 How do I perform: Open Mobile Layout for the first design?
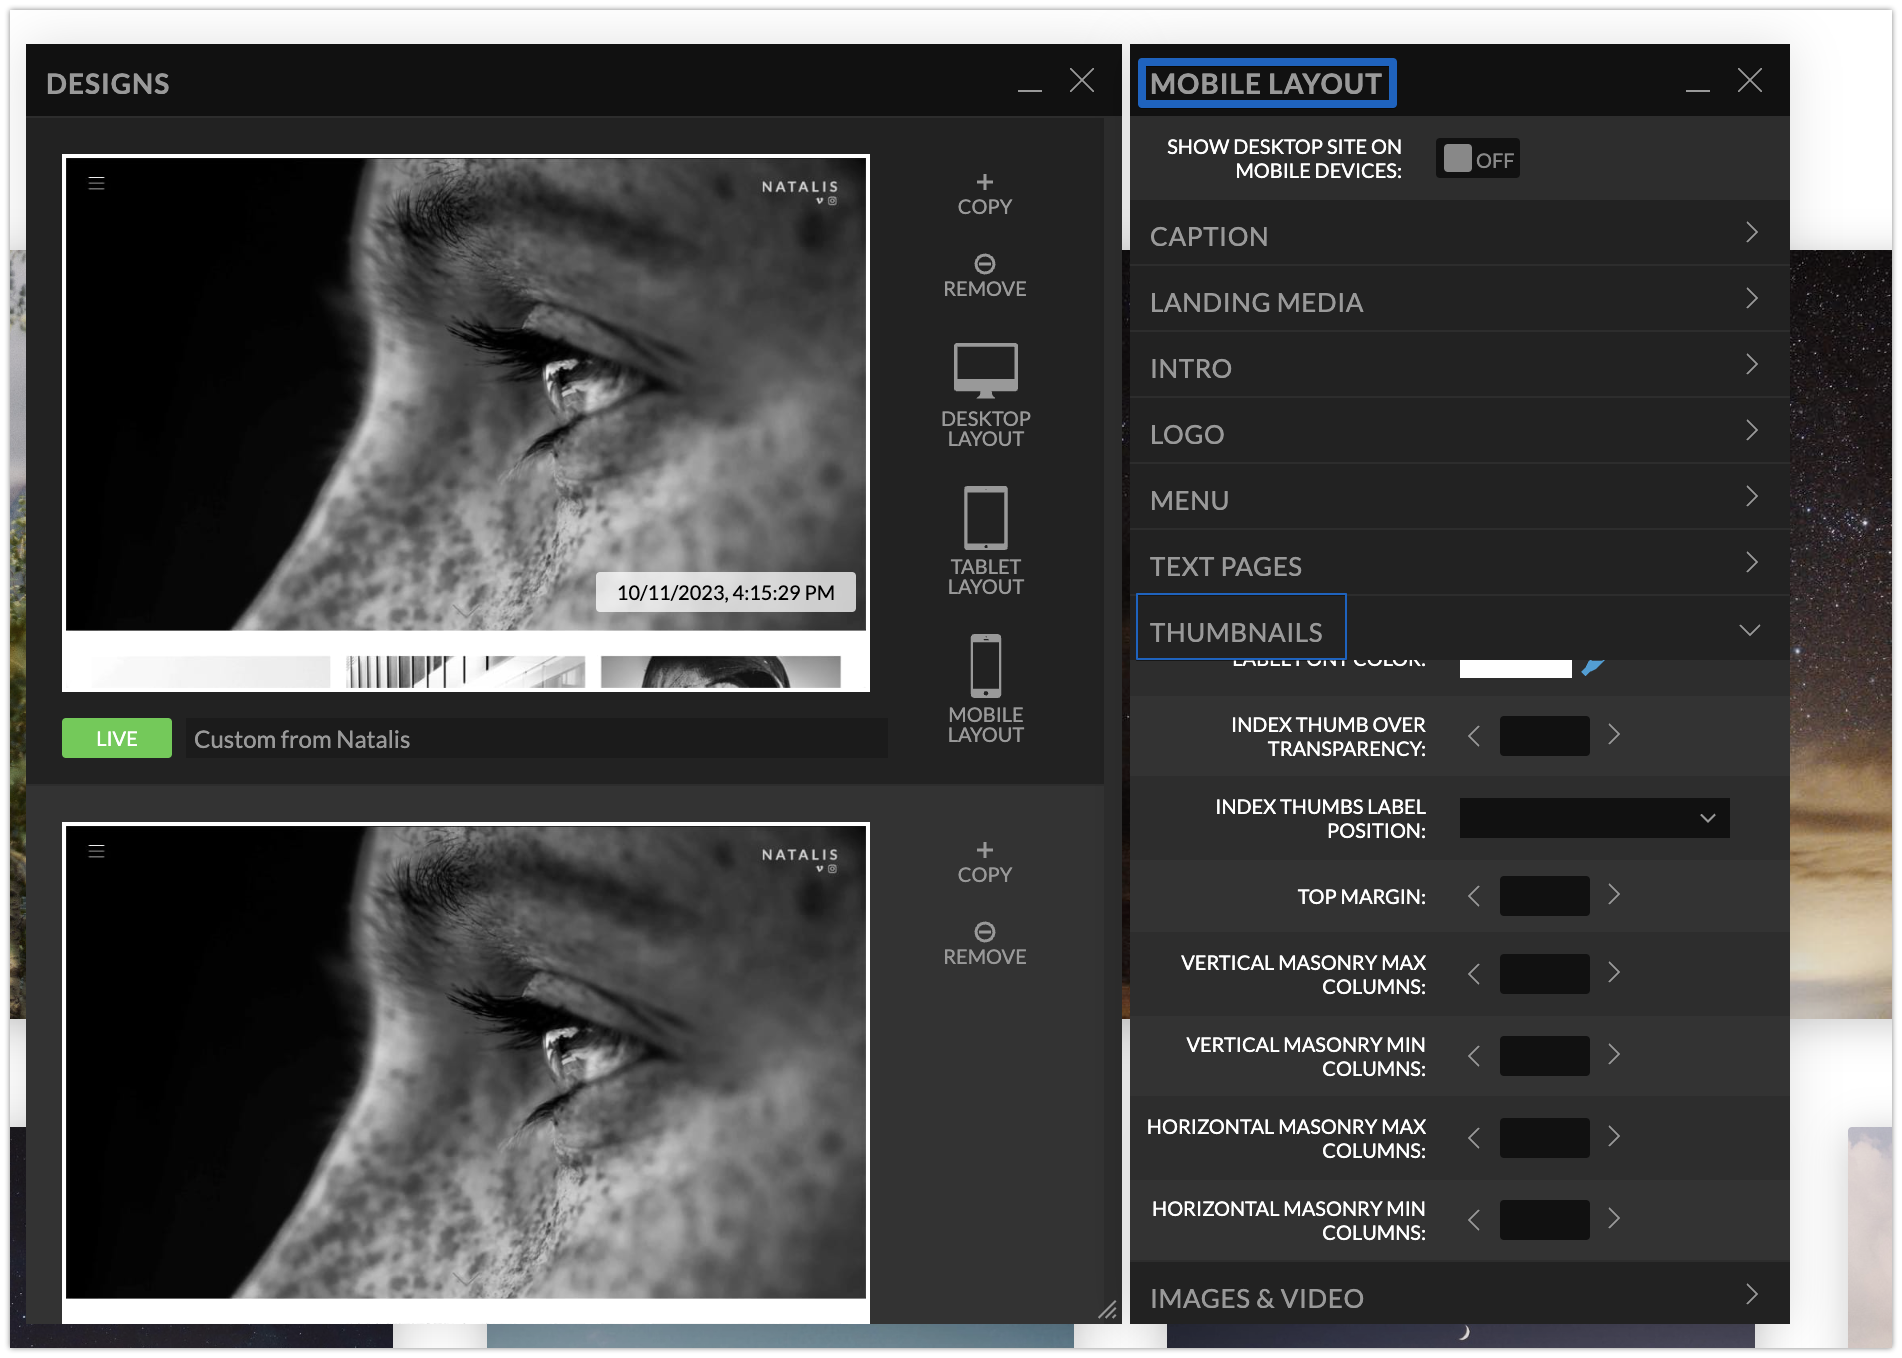[x=985, y=690]
